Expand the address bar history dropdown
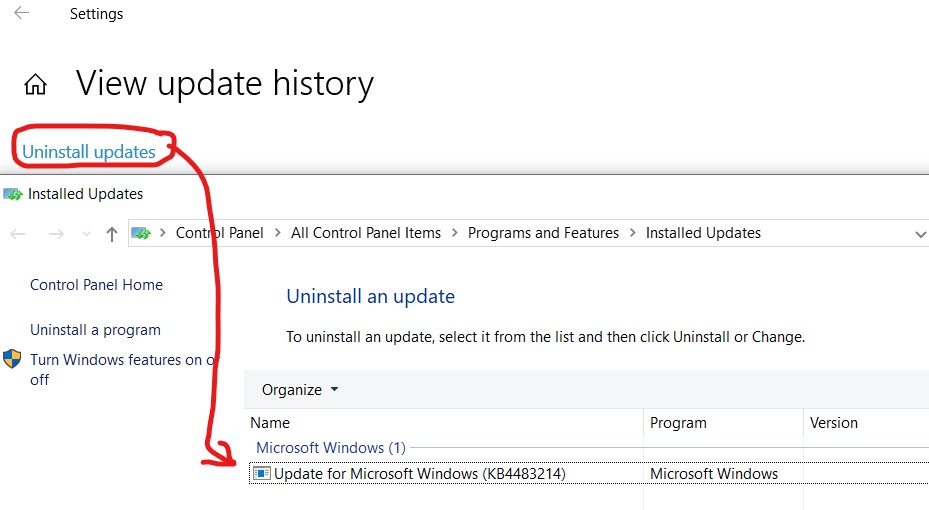Screen dimensions: 929x510 click(x=920, y=234)
